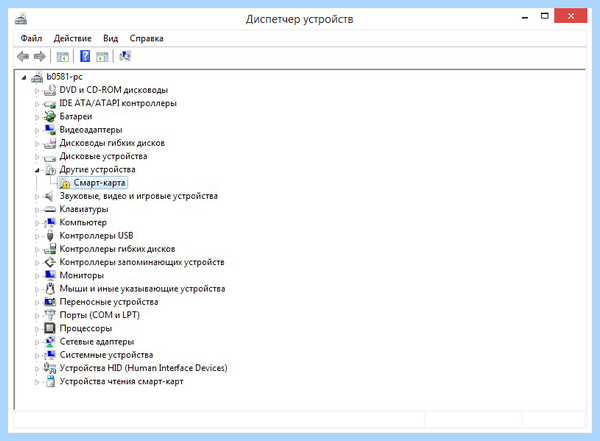Click the Forward arrow toolbar icon
600x441 pixels.
point(40,57)
